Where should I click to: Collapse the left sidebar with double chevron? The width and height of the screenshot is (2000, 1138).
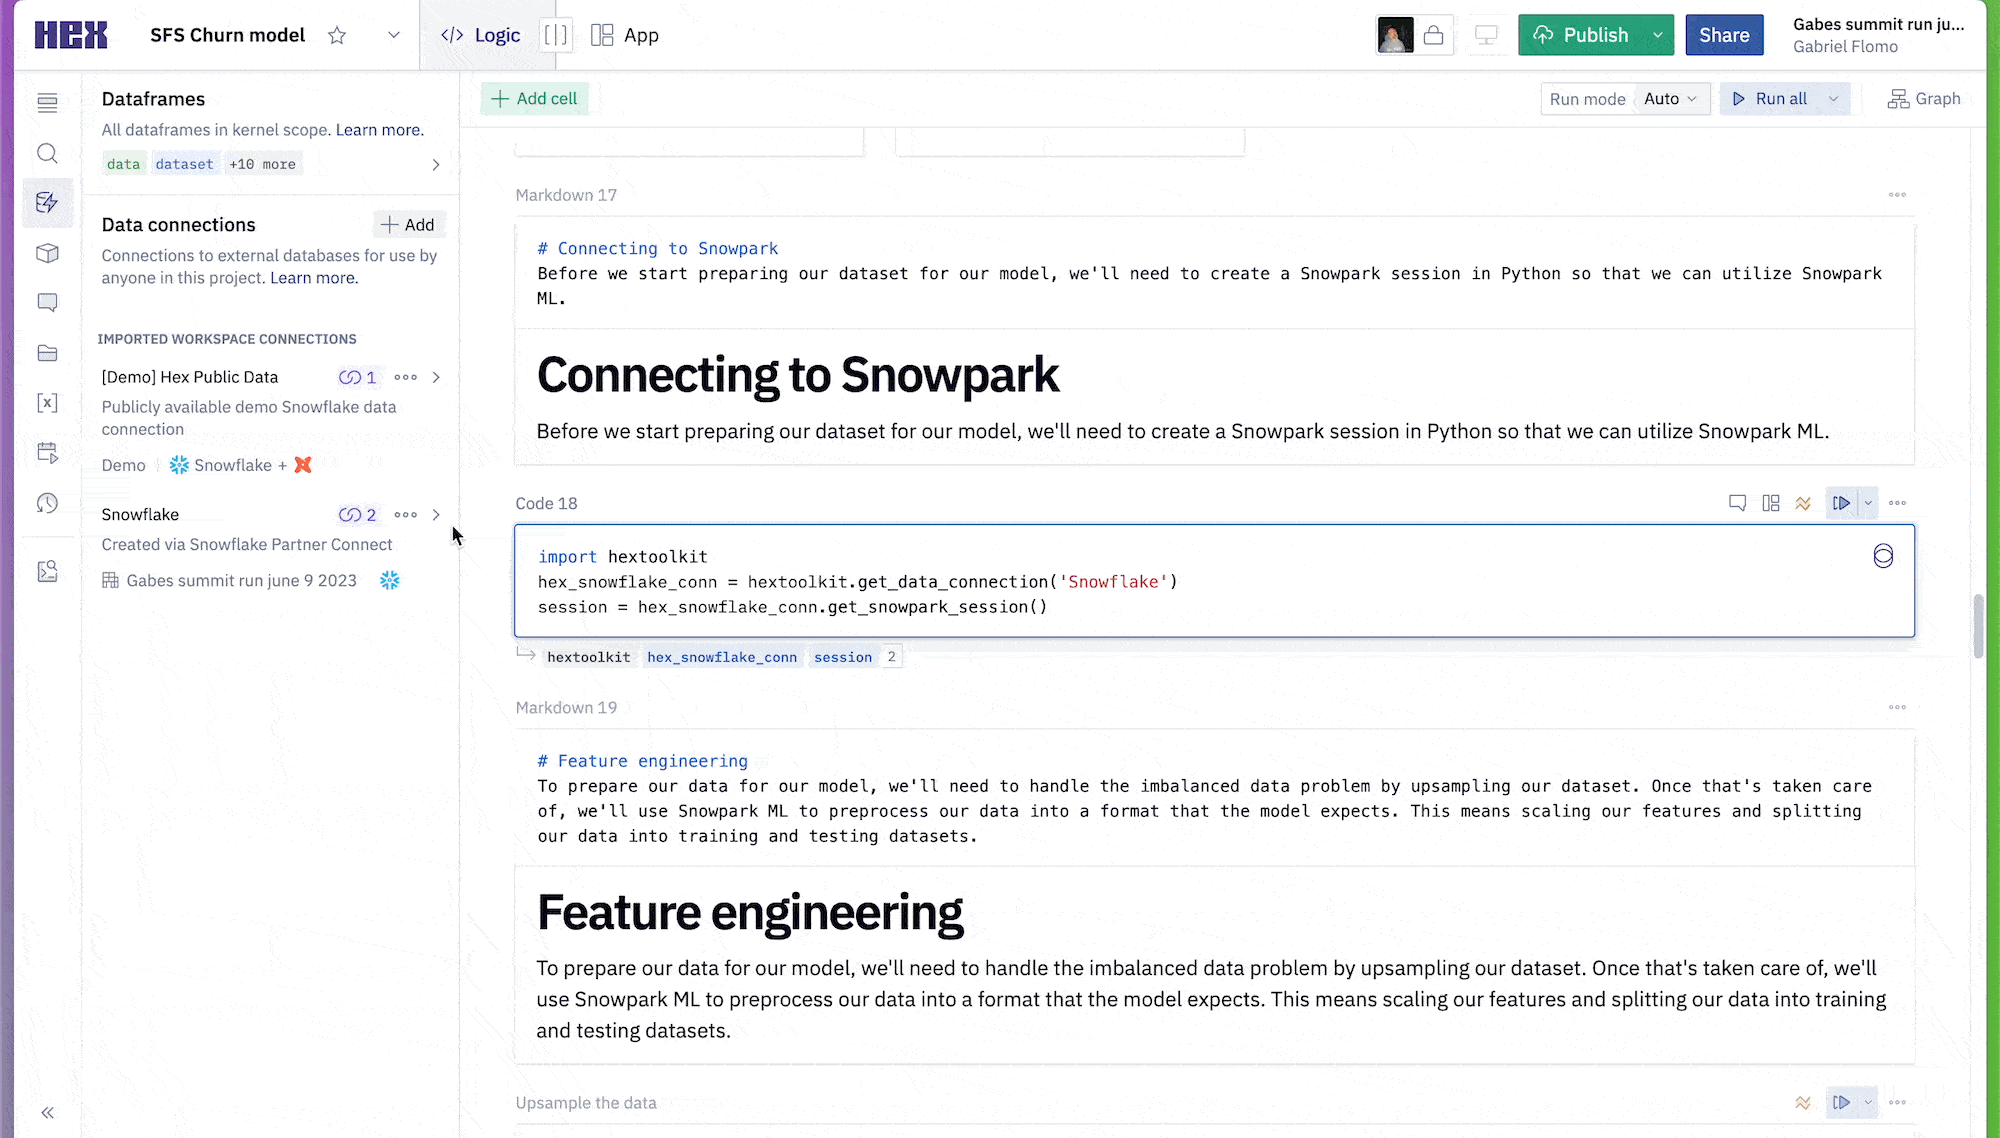pyautogui.click(x=47, y=1113)
